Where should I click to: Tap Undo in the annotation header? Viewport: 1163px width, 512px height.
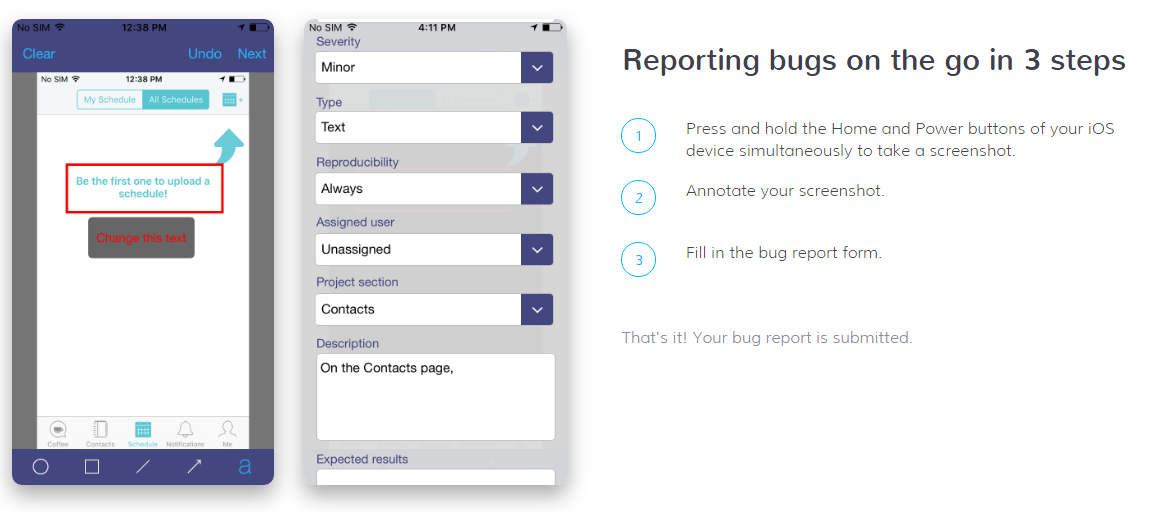click(x=205, y=54)
